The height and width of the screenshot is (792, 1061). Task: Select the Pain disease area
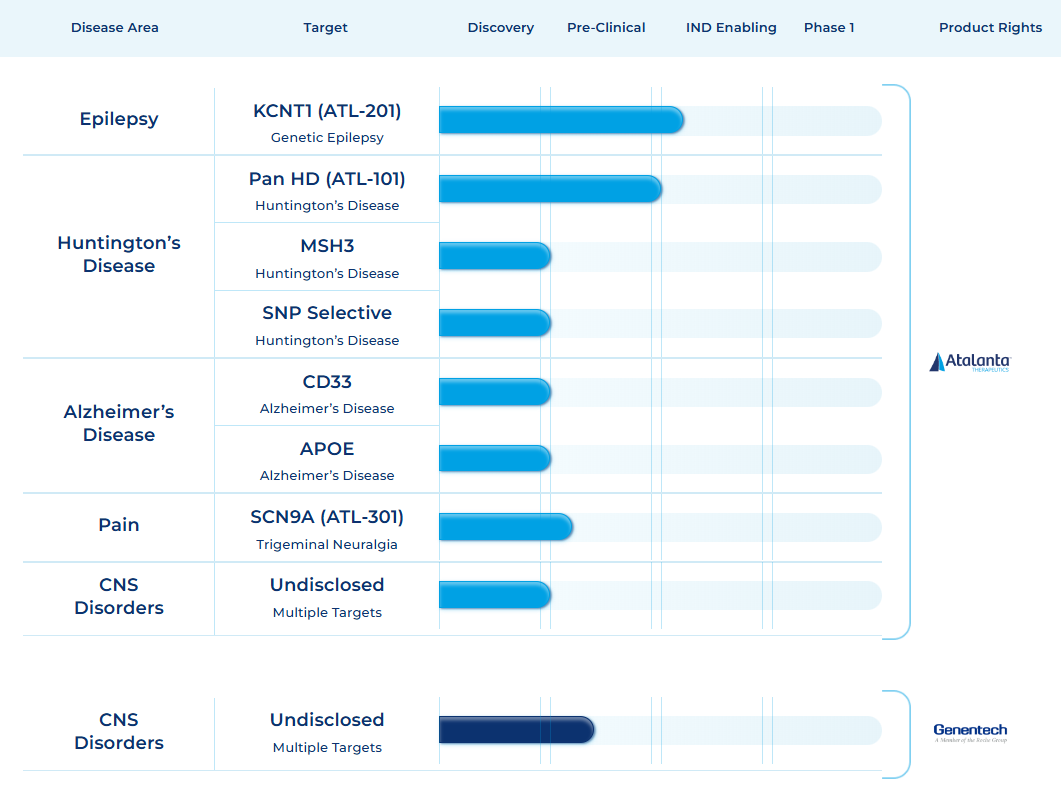pos(119,525)
